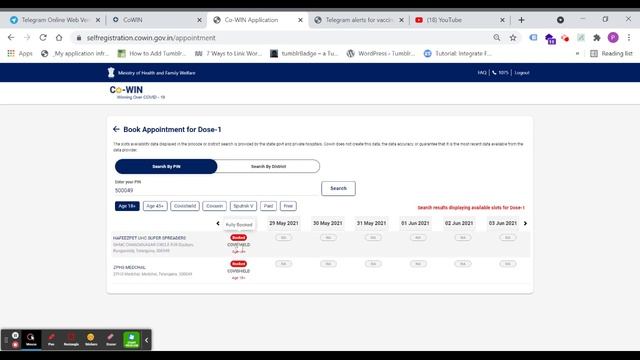Toggle the Sputnik V filter
The image size is (640, 360).
(x=243, y=206)
